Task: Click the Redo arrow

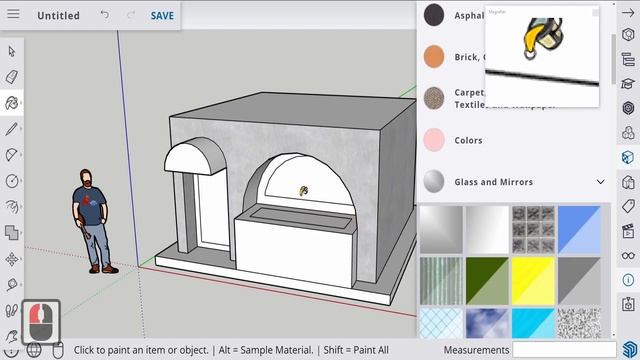Action: click(131, 15)
